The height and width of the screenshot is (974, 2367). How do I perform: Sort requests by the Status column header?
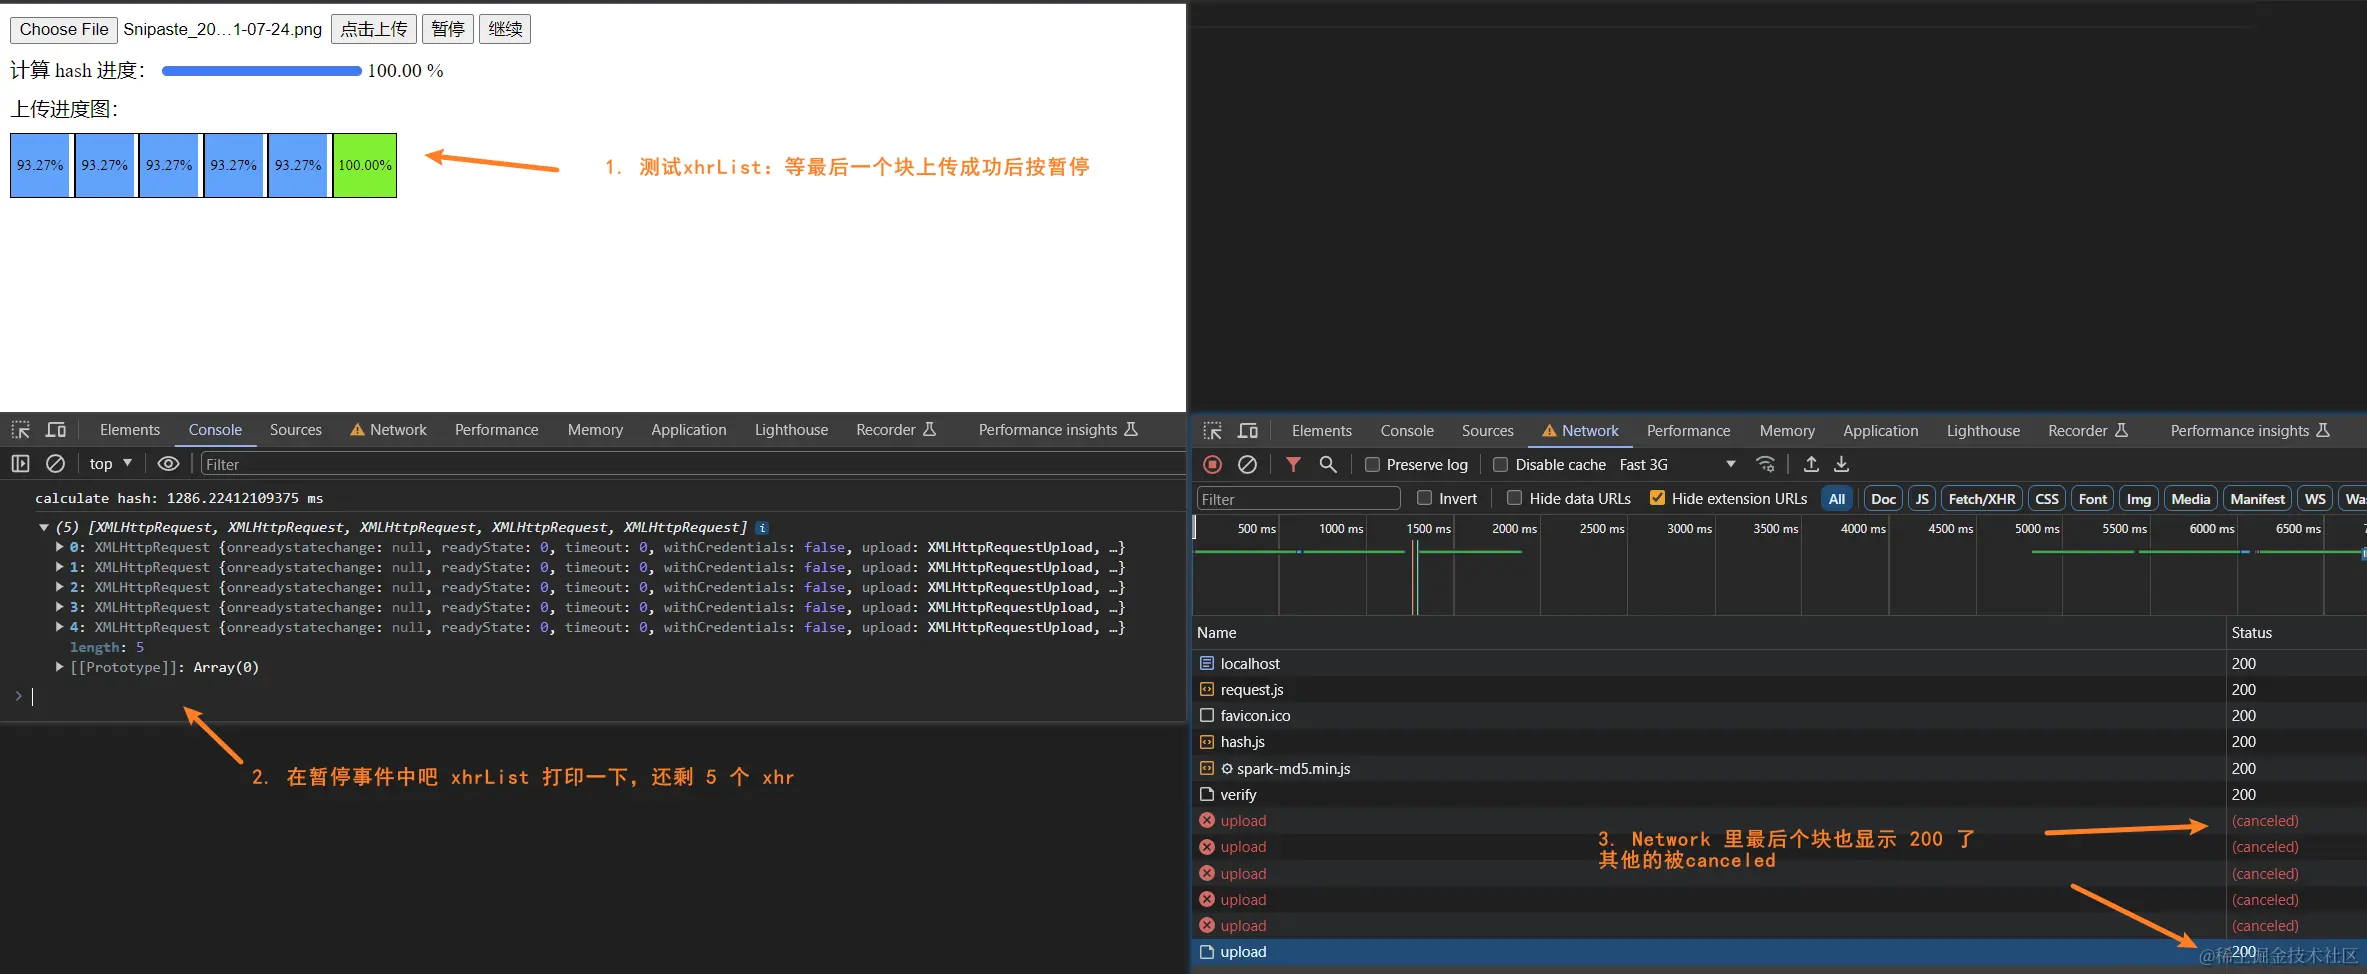2252,633
